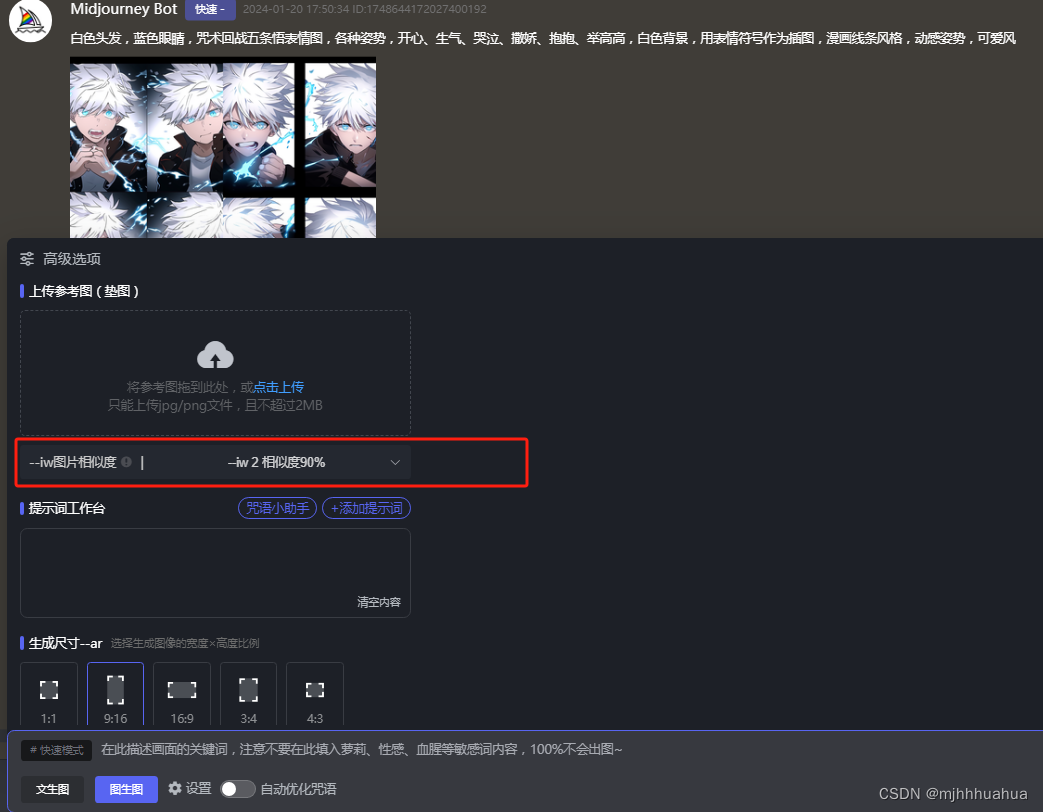The width and height of the screenshot is (1043, 812).
Task: Click the 点击上传 upload link
Action: [279, 387]
